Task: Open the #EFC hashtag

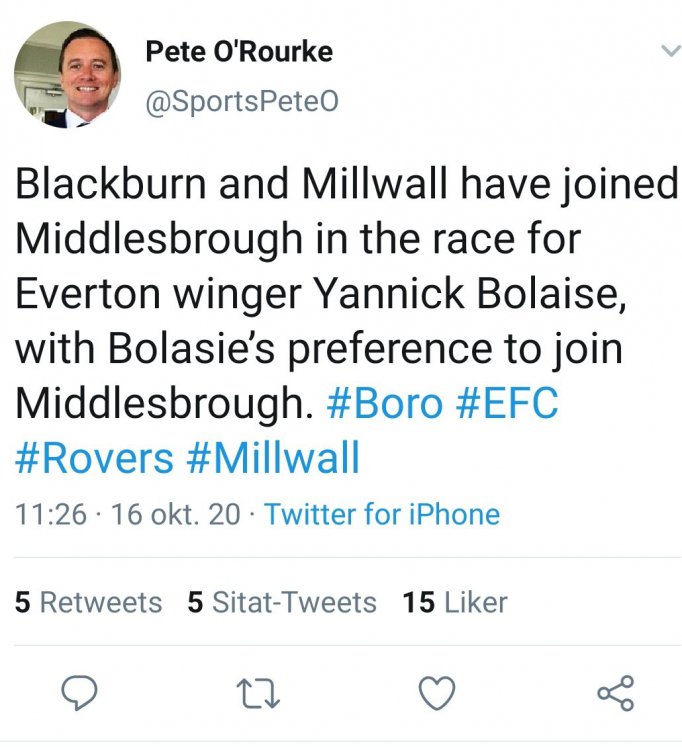Action: (x=508, y=404)
